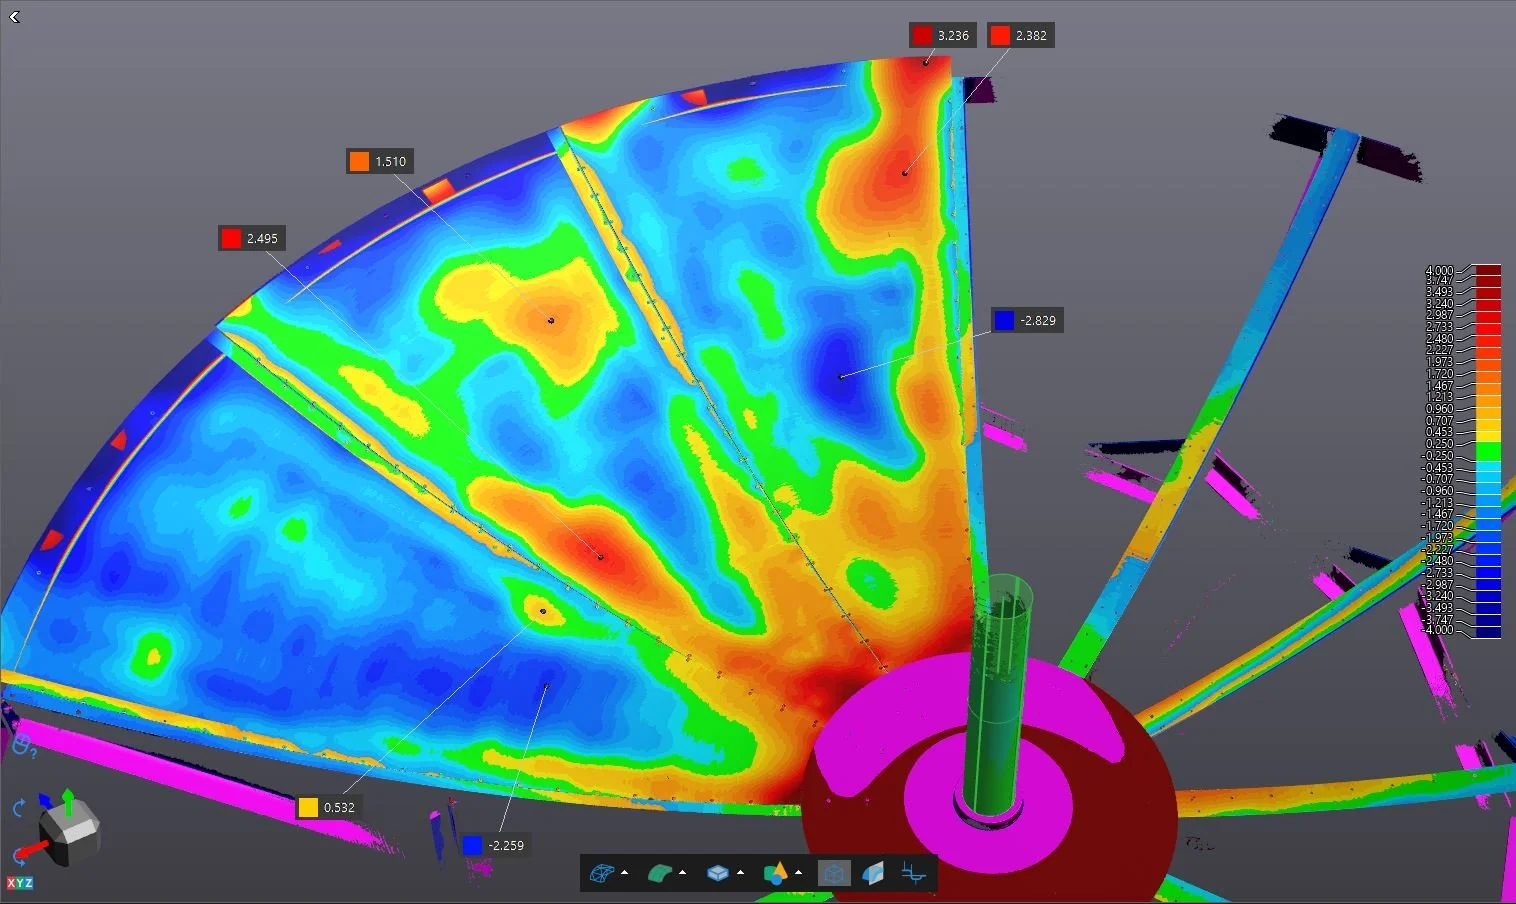Select the -2.259 deviation annotation label

tap(495, 845)
